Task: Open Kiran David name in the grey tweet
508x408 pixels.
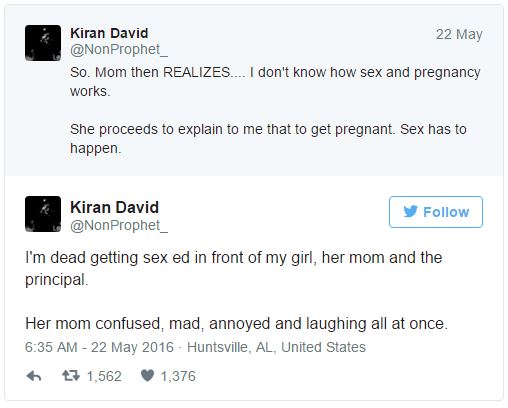Action: pyautogui.click(x=109, y=33)
